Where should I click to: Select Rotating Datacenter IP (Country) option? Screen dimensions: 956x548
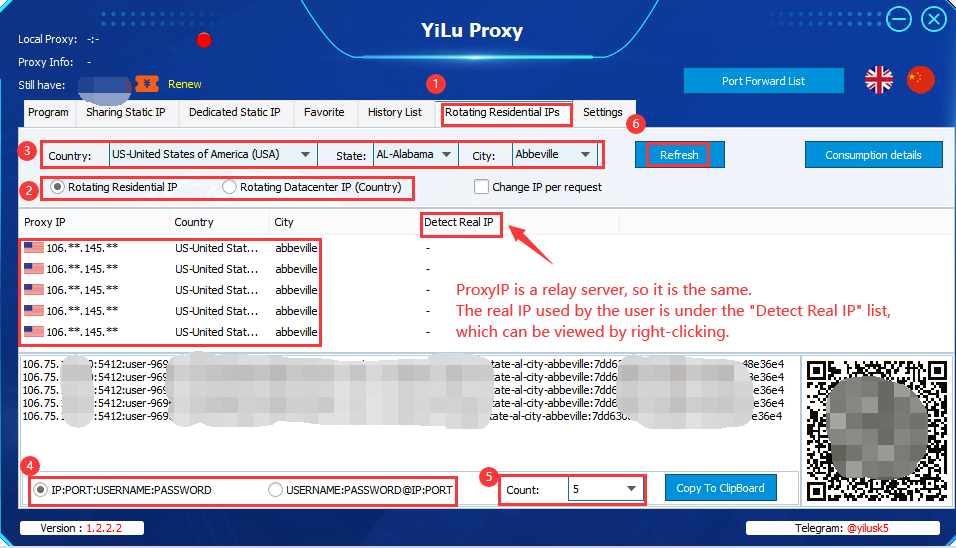point(229,187)
